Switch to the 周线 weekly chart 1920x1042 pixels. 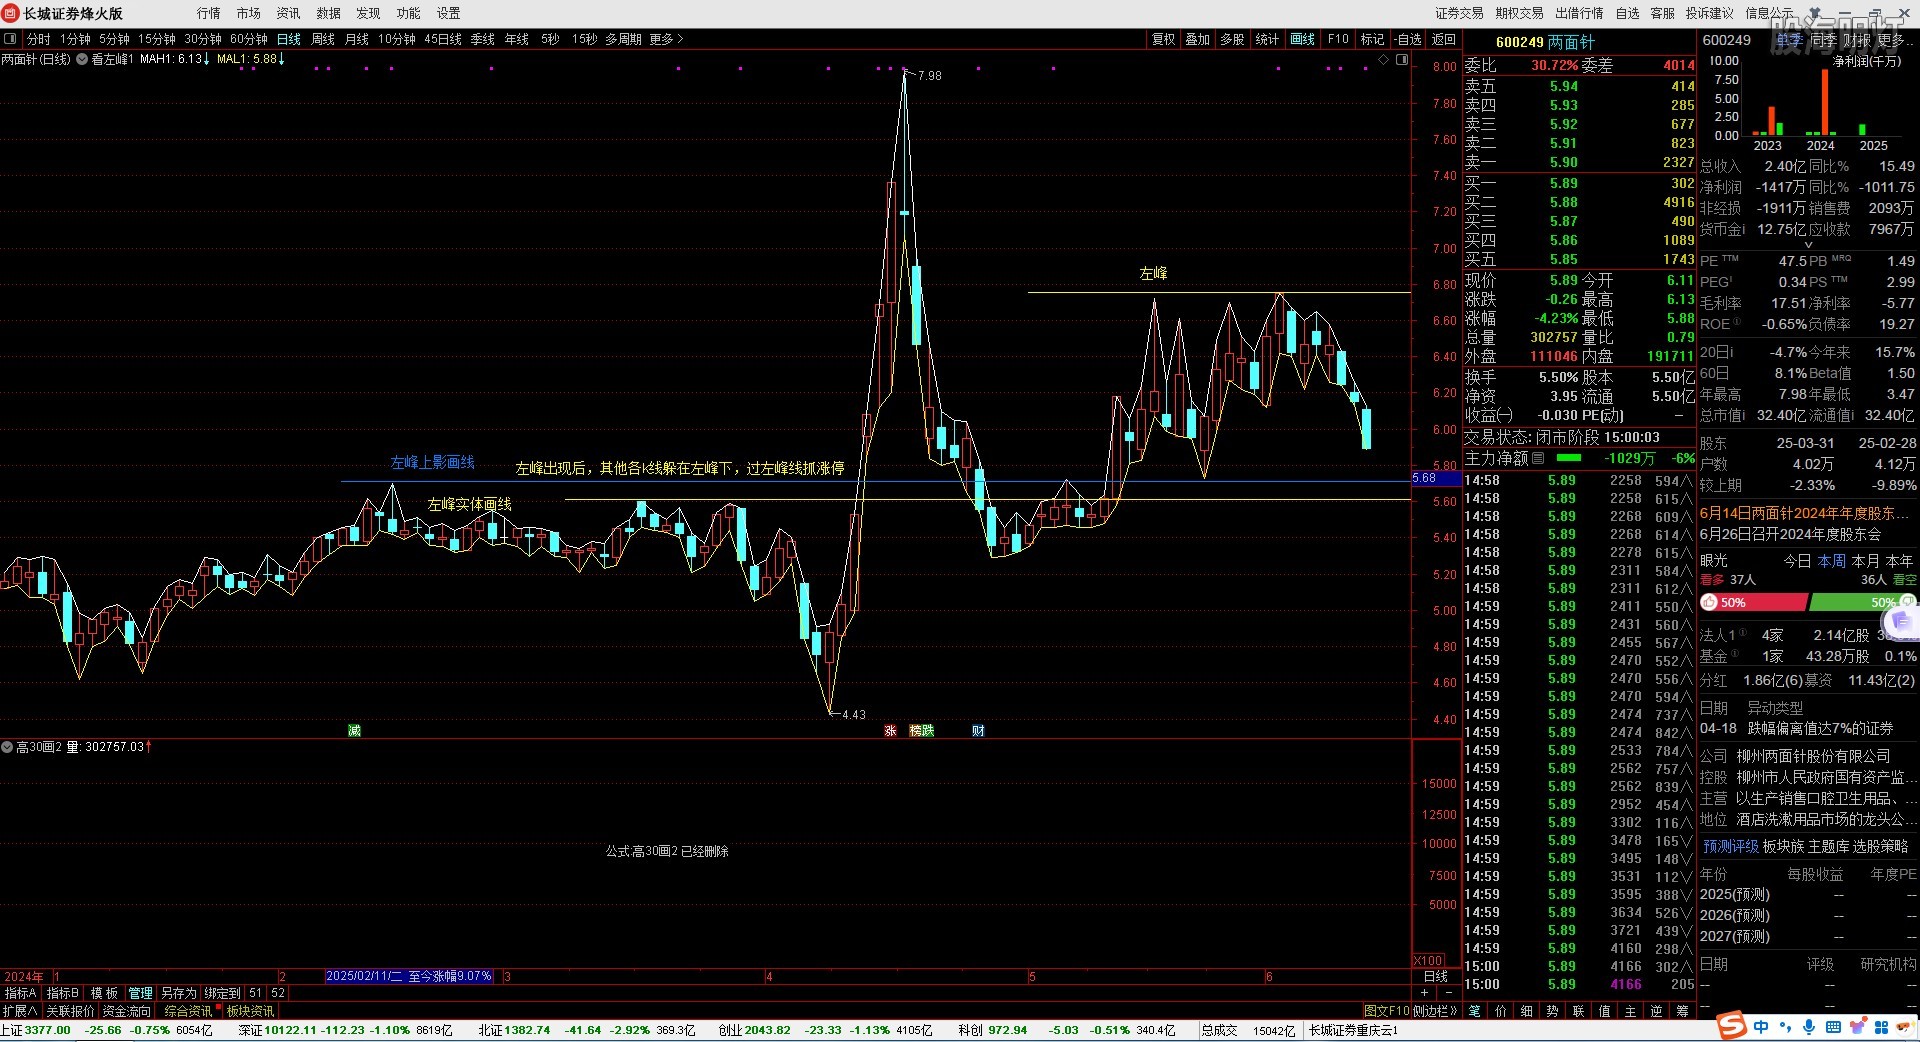(323, 39)
